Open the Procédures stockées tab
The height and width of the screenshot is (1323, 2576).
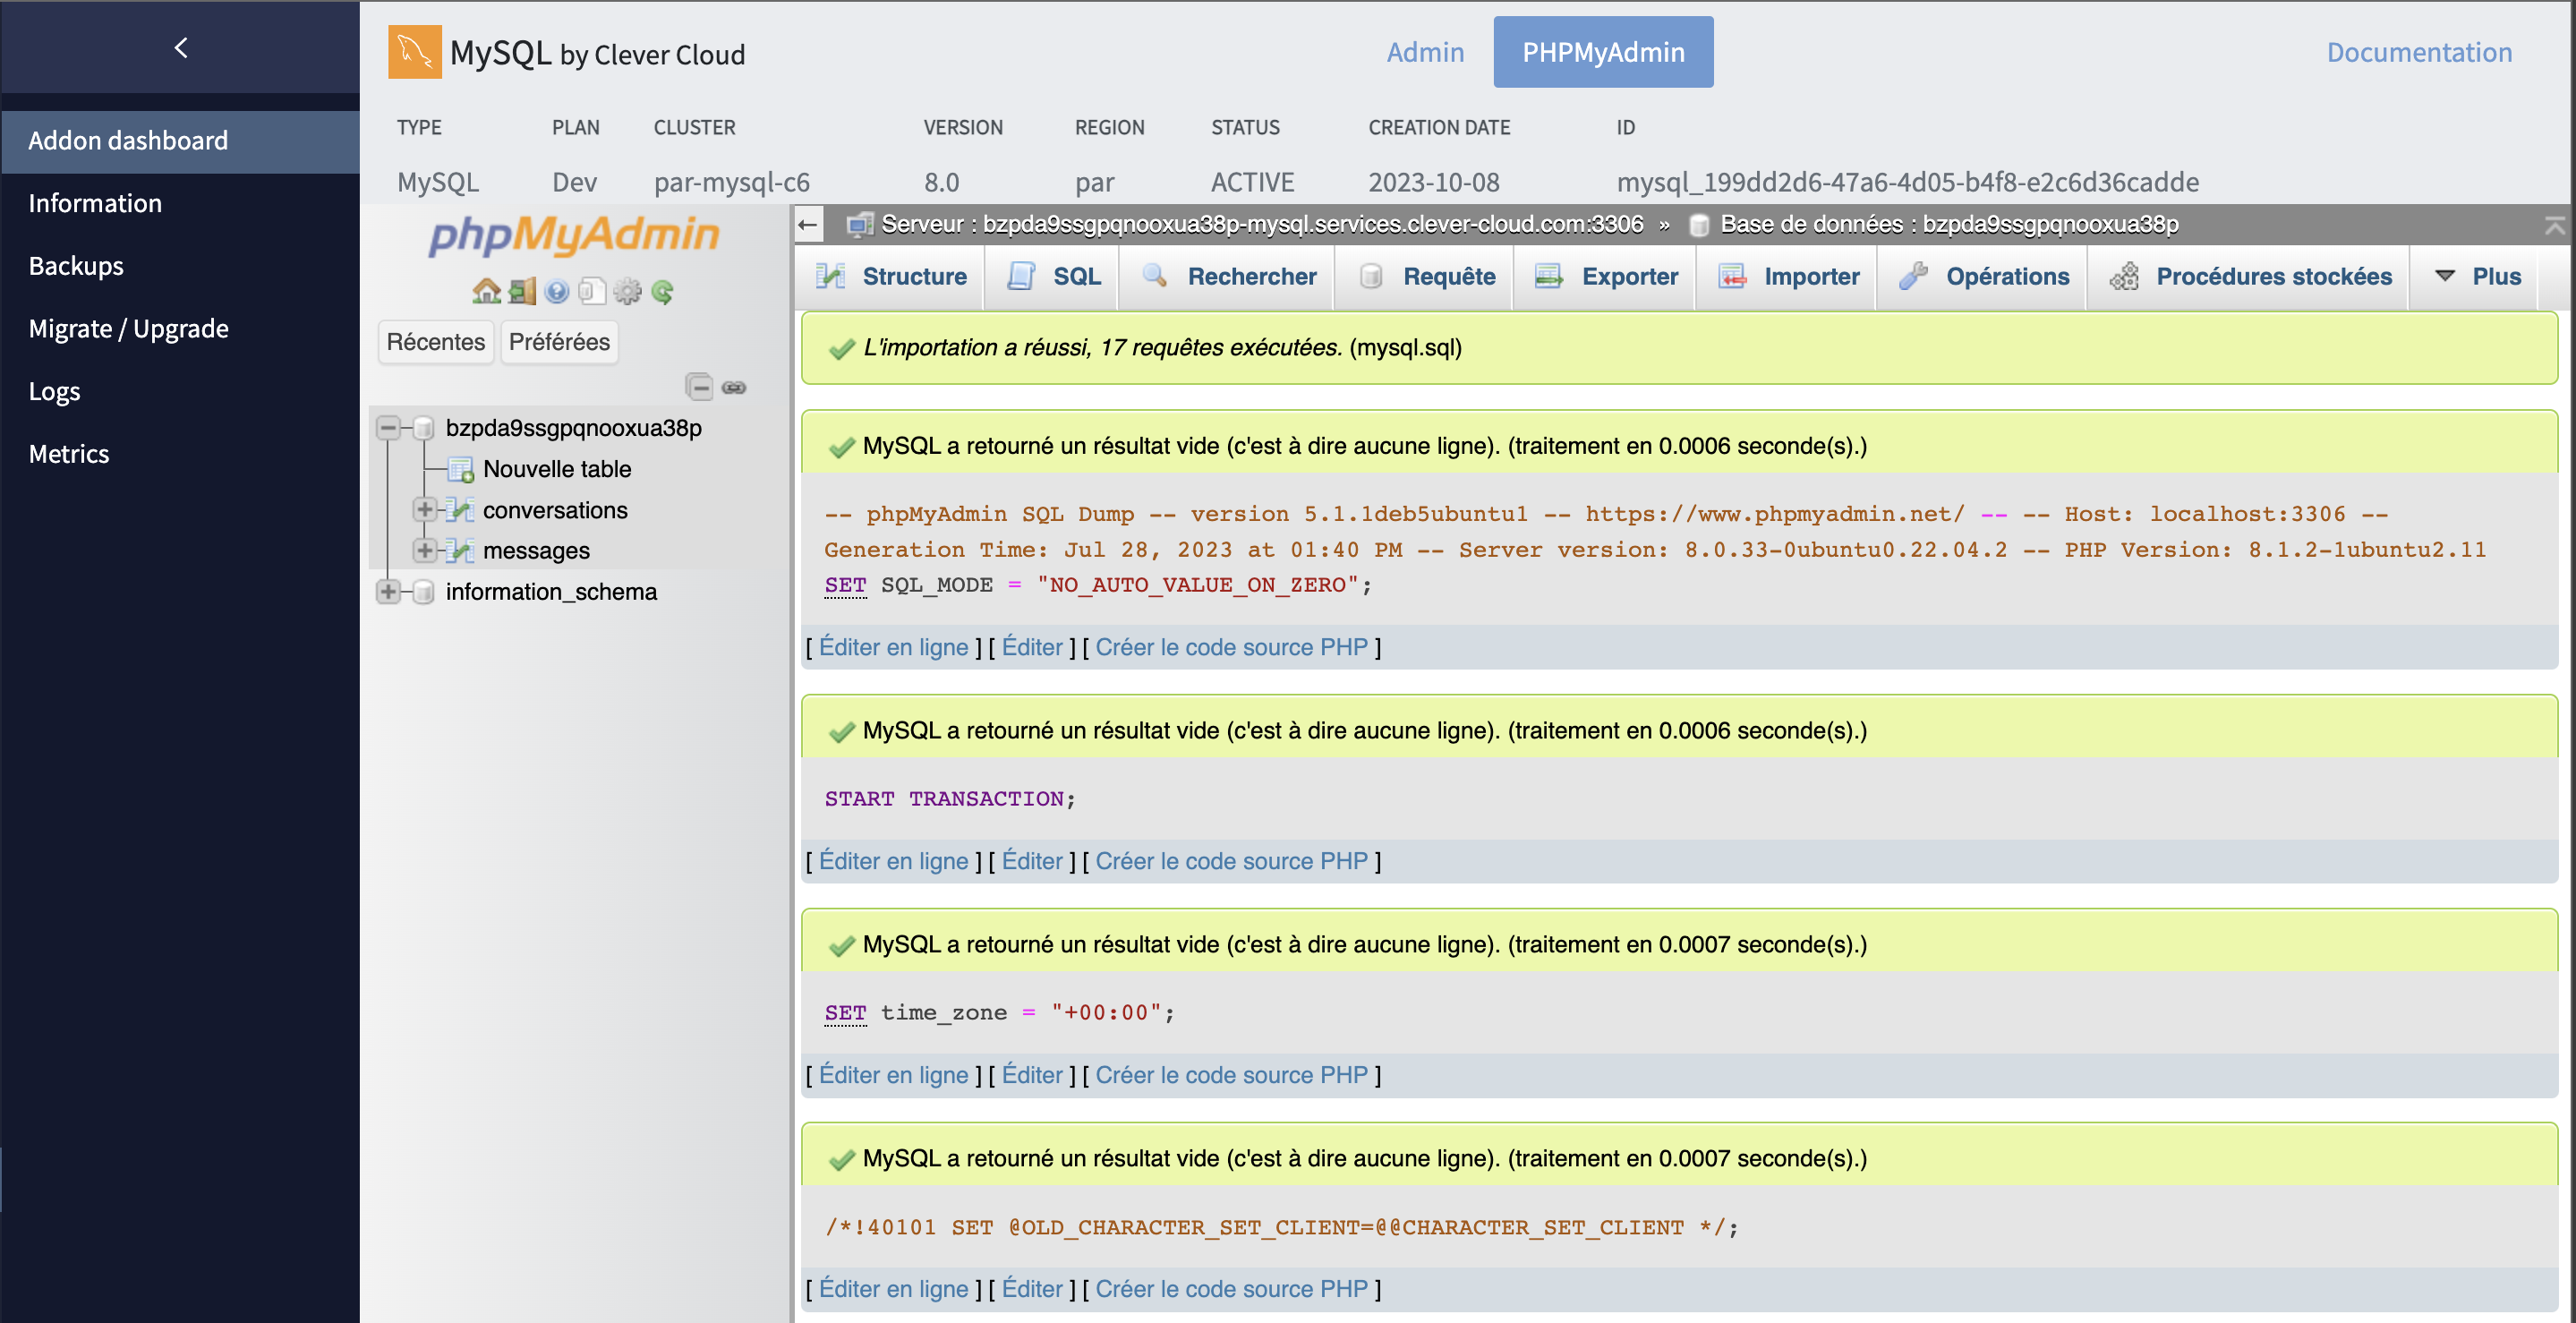click(x=2250, y=277)
